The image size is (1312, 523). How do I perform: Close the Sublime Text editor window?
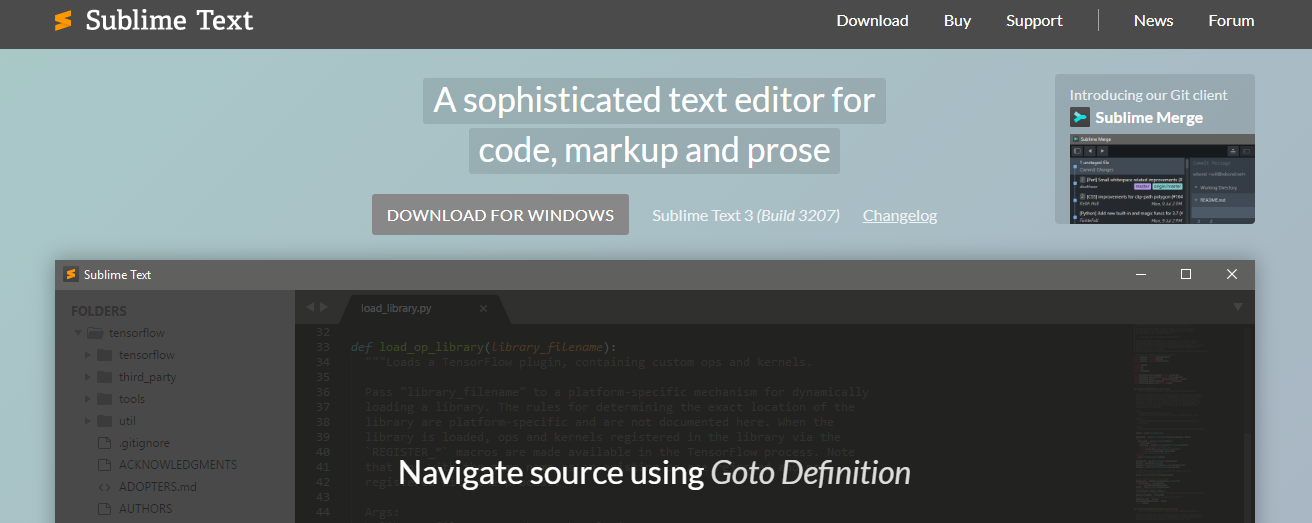(x=1232, y=274)
